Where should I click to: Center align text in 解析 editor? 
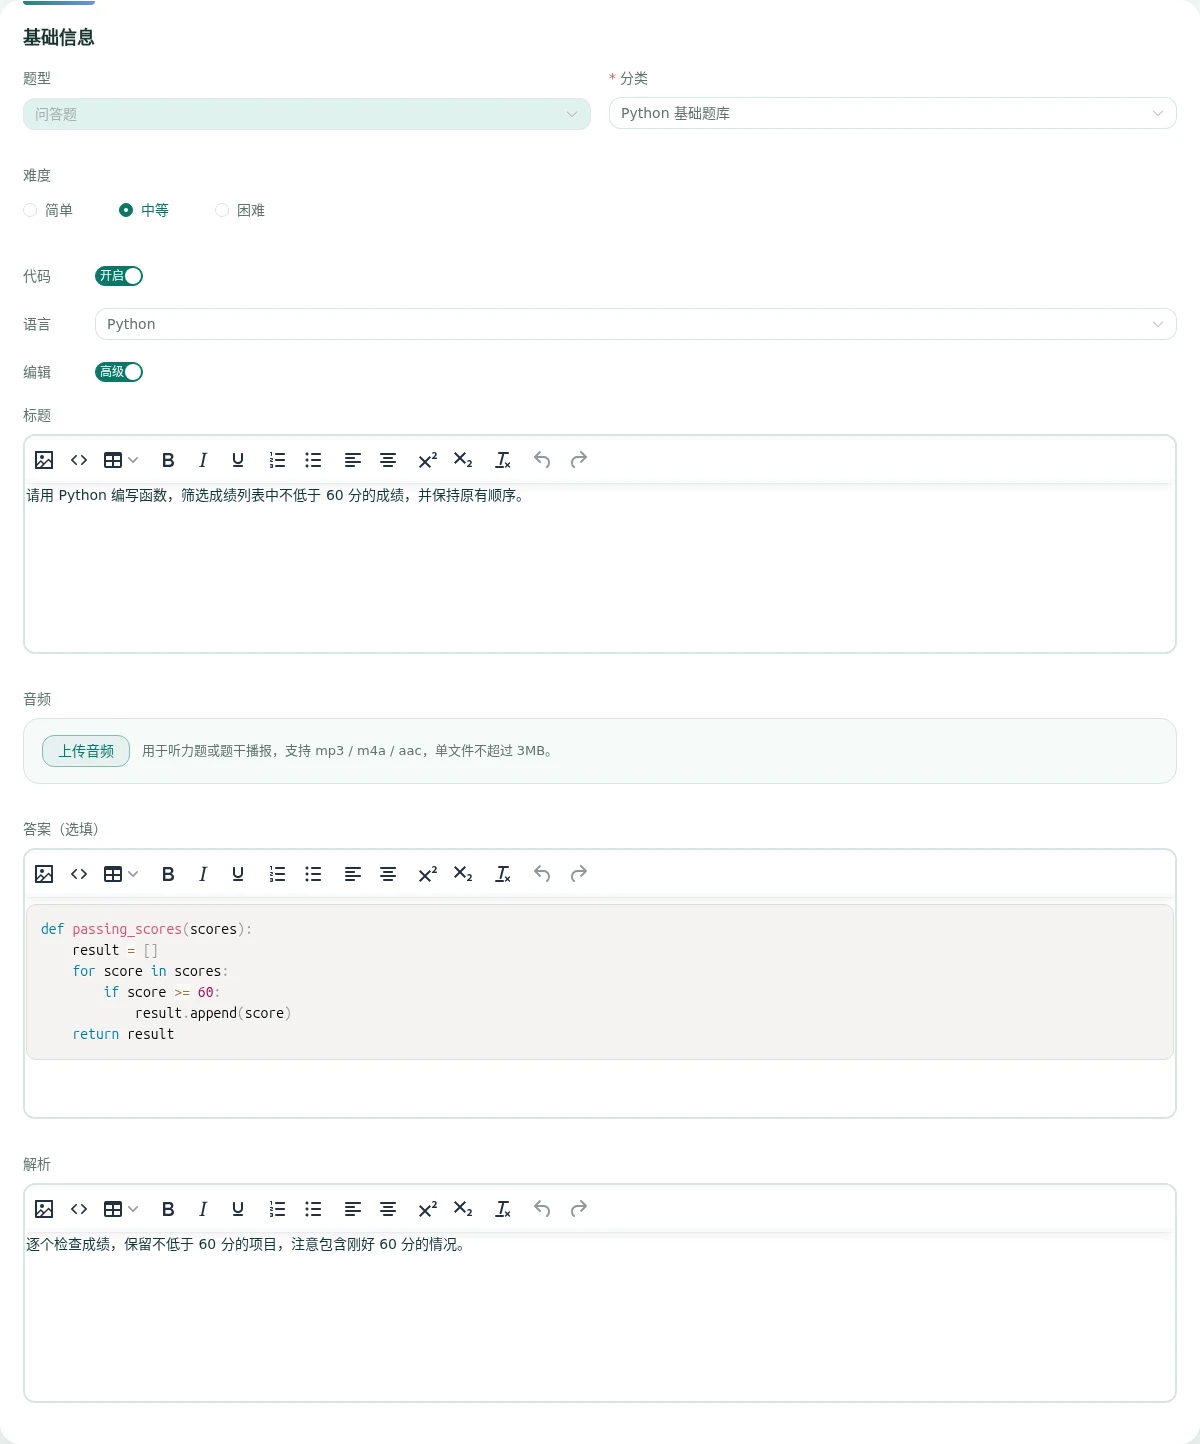[x=388, y=1209]
